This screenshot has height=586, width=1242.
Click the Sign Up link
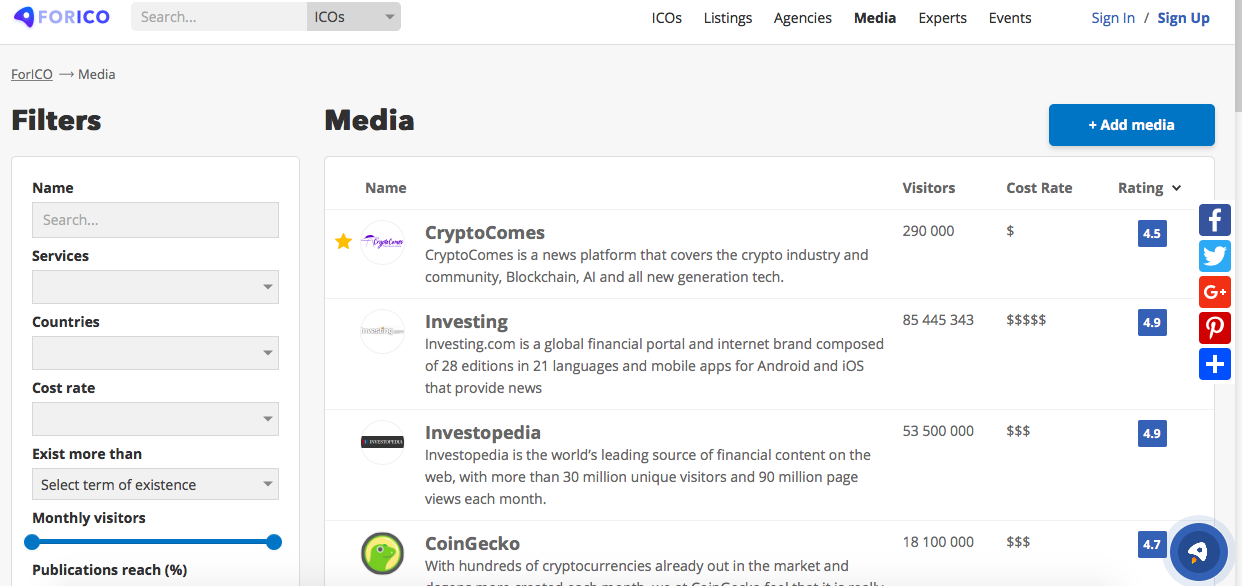[1183, 18]
